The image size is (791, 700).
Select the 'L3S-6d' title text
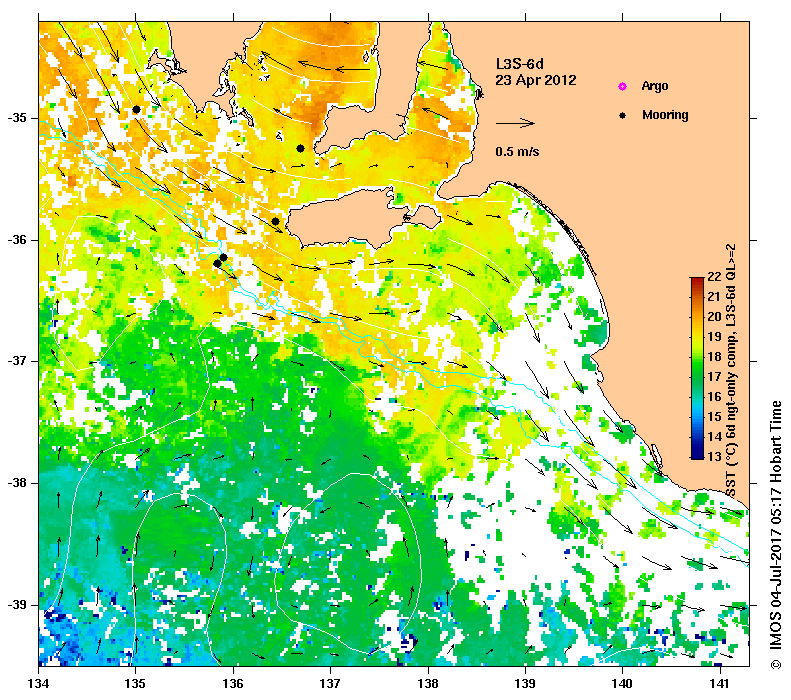[520, 64]
